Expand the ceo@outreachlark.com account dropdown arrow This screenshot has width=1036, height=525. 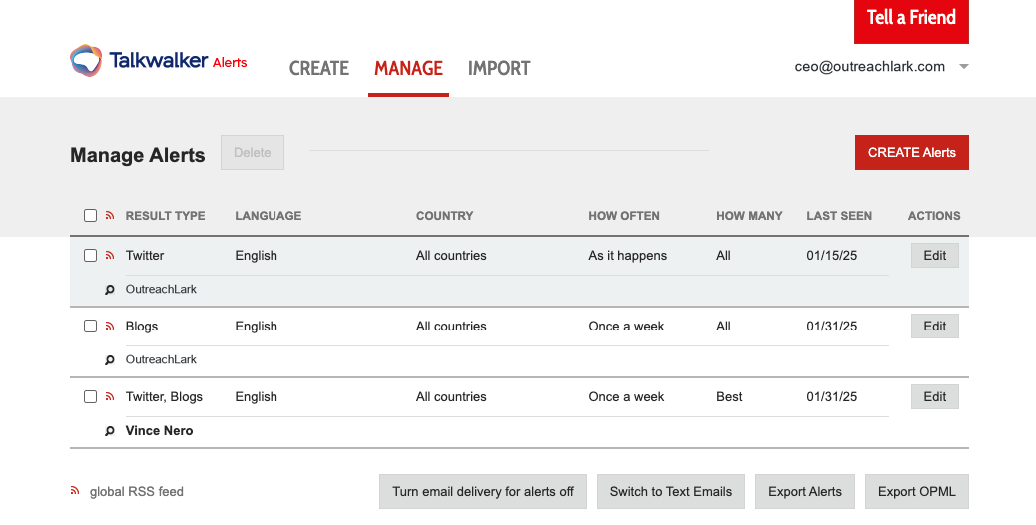click(x=964, y=67)
